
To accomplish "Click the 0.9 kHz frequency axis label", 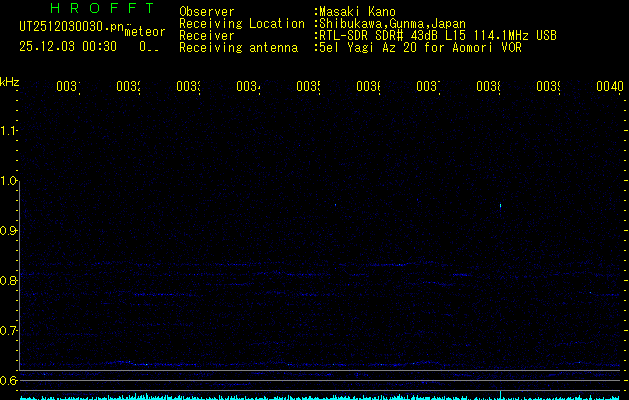I will tap(8, 231).
